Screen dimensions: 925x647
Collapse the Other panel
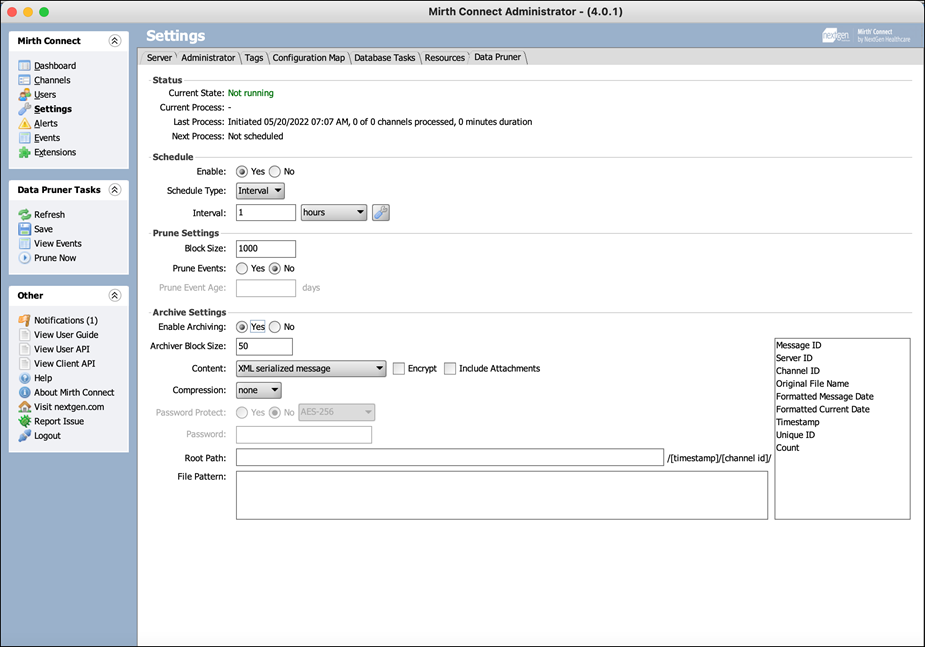[x=115, y=295]
